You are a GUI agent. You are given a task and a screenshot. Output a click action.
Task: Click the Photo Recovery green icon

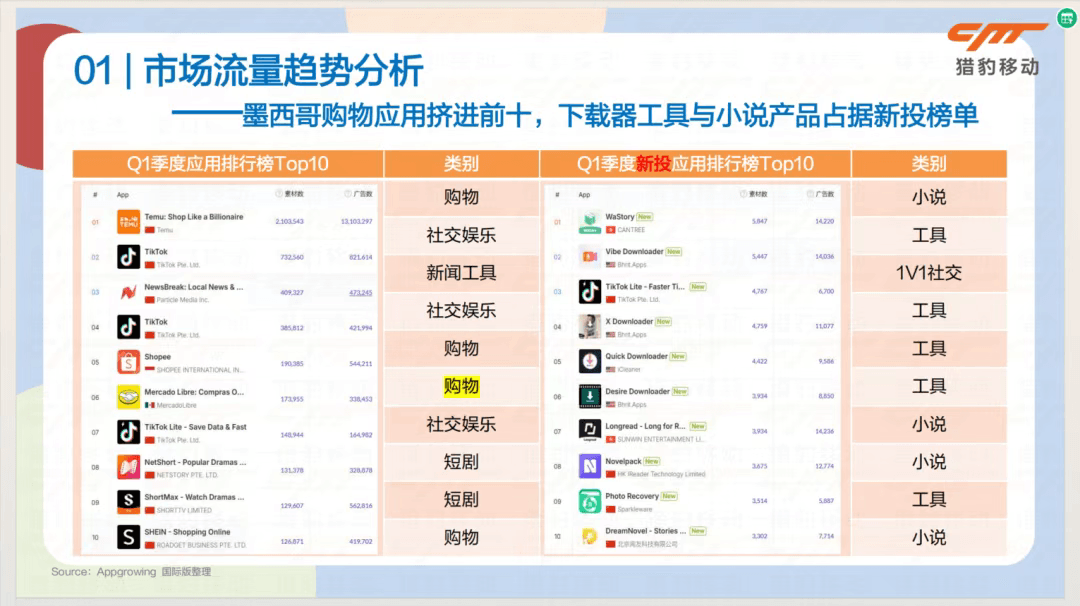click(x=589, y=500)
